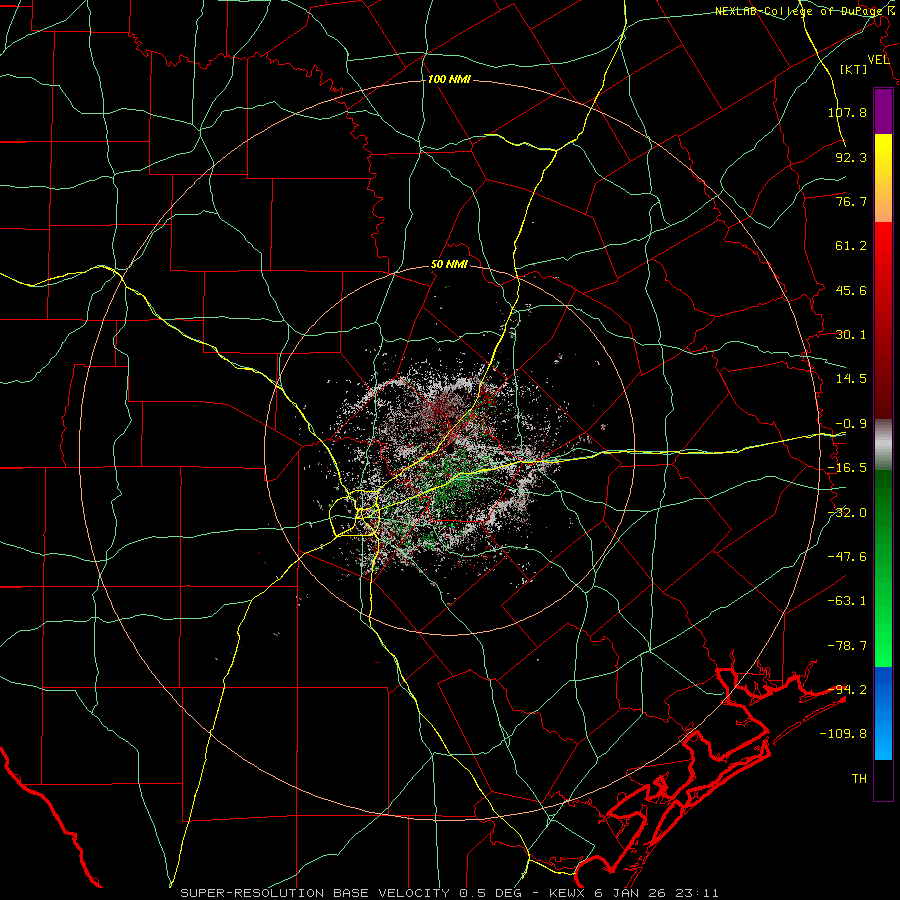Click the 0.5 DEG elevation text in caption
The height and width of the screenshot is (900, 900).
tap(490, 893)
